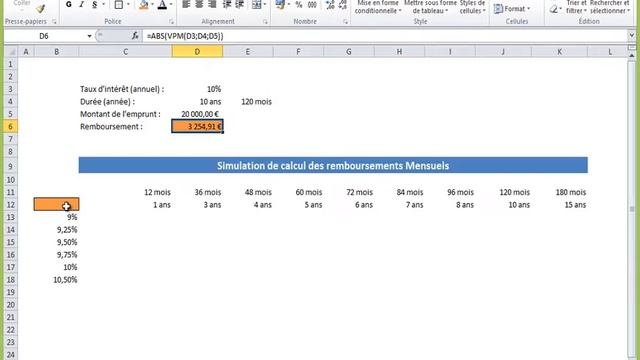
Task: Click the Clear eraser icon in Édition
Action: tap(554, 9)
